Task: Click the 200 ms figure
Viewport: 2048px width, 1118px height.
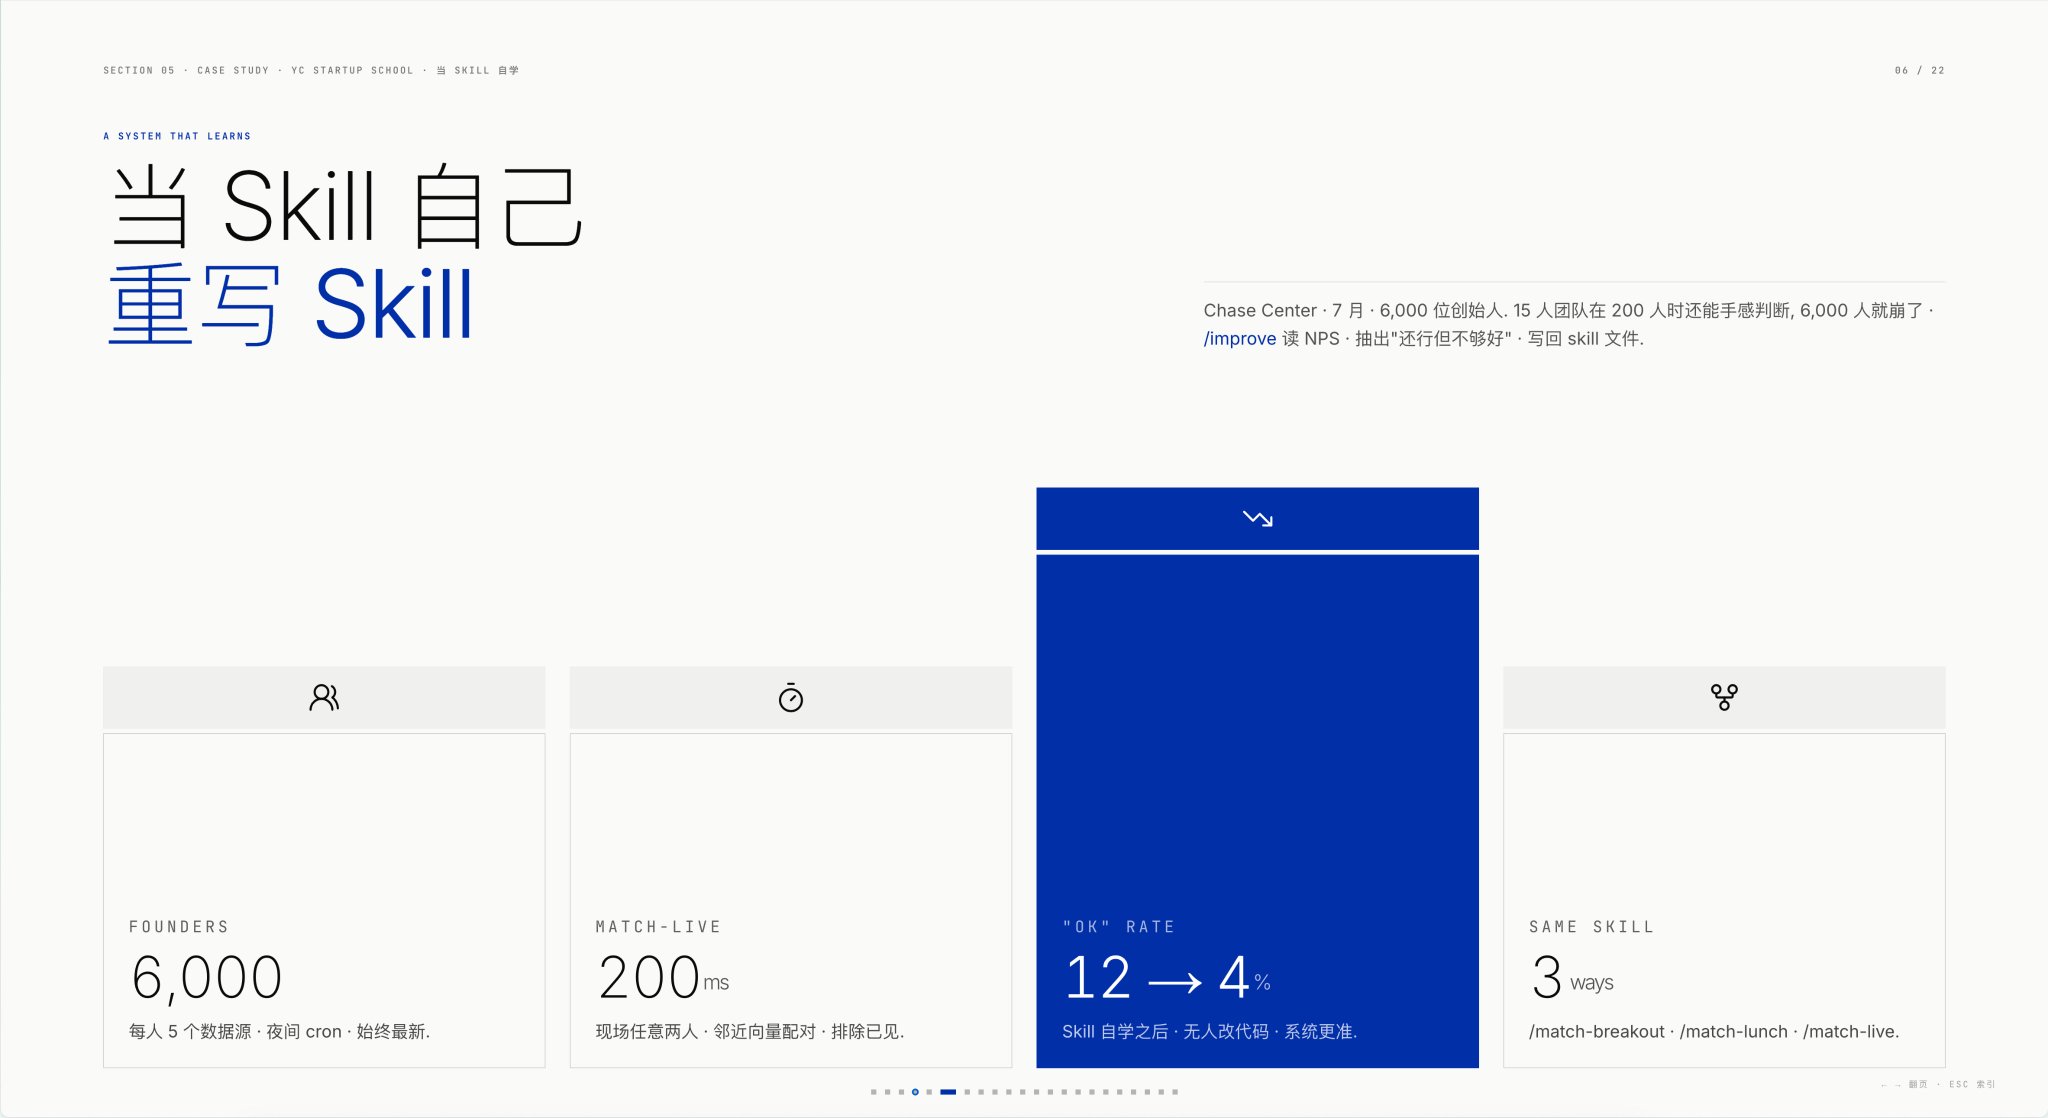Action: tap(663, 977)
